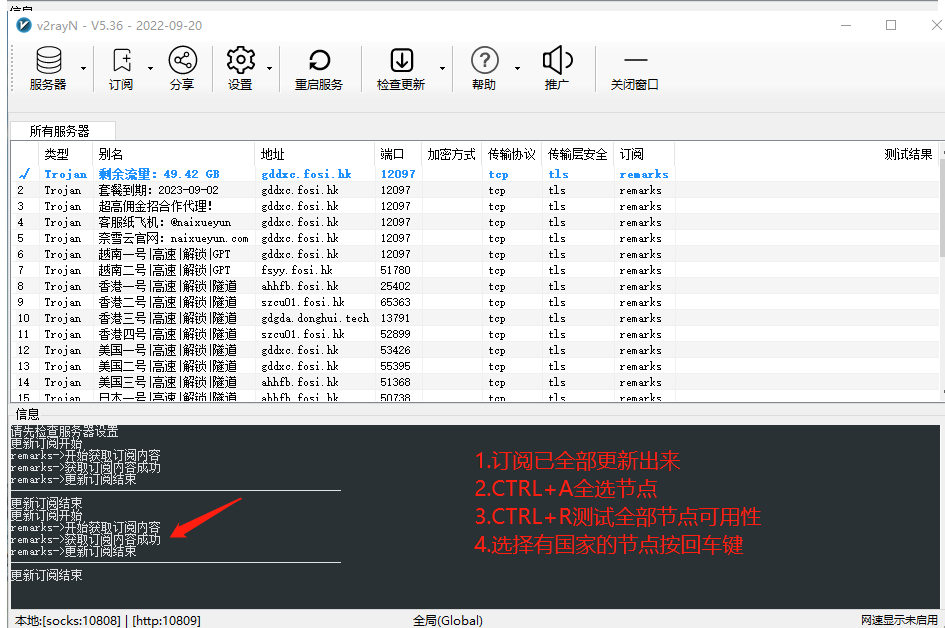Select the 美国一号|高速|解锁|隧道 server alias
This screenshot has width=945, height=628.
click(x=168, y=350)
